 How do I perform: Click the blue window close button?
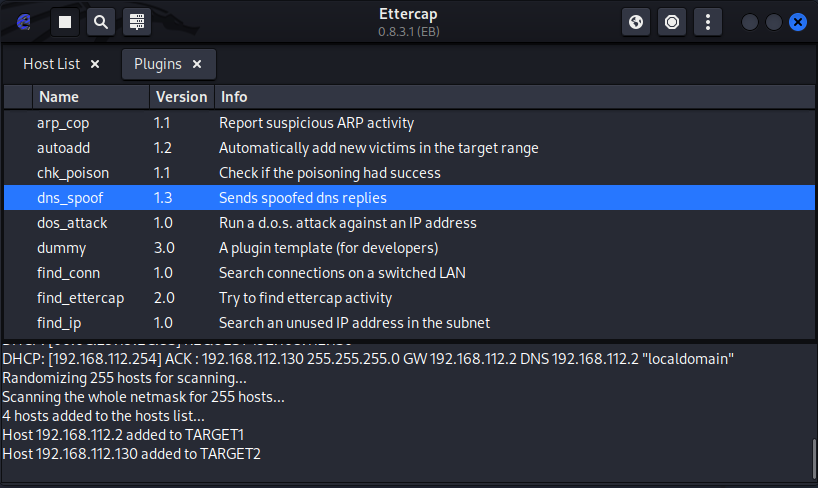(x=797, y=21)
